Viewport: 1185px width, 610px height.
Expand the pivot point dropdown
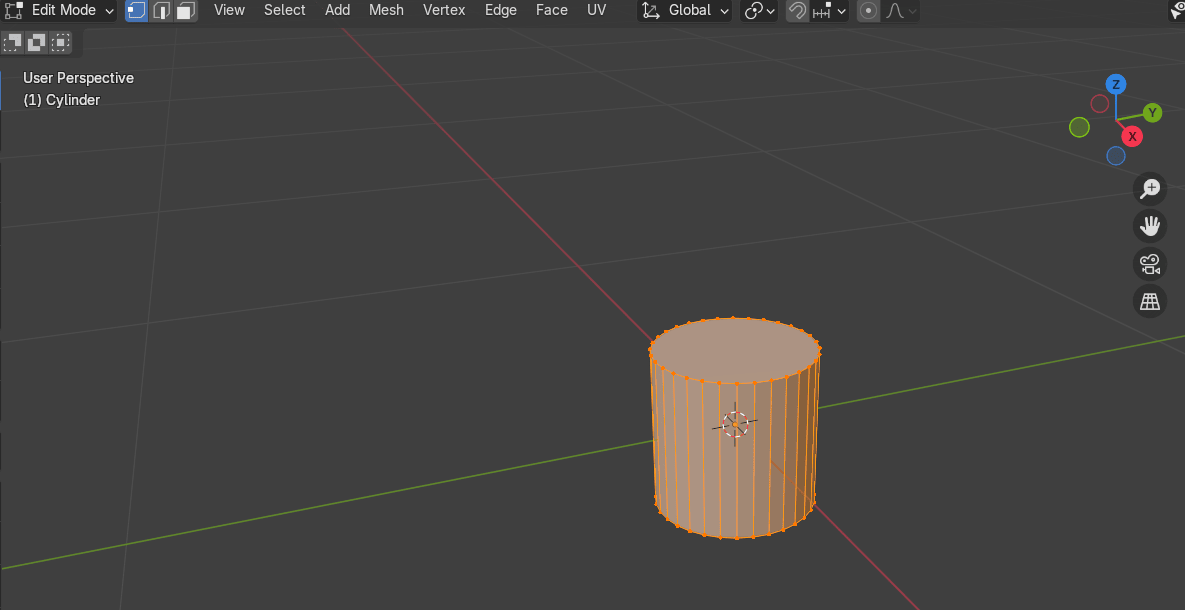pyautogui.click(x=760, y=11)
